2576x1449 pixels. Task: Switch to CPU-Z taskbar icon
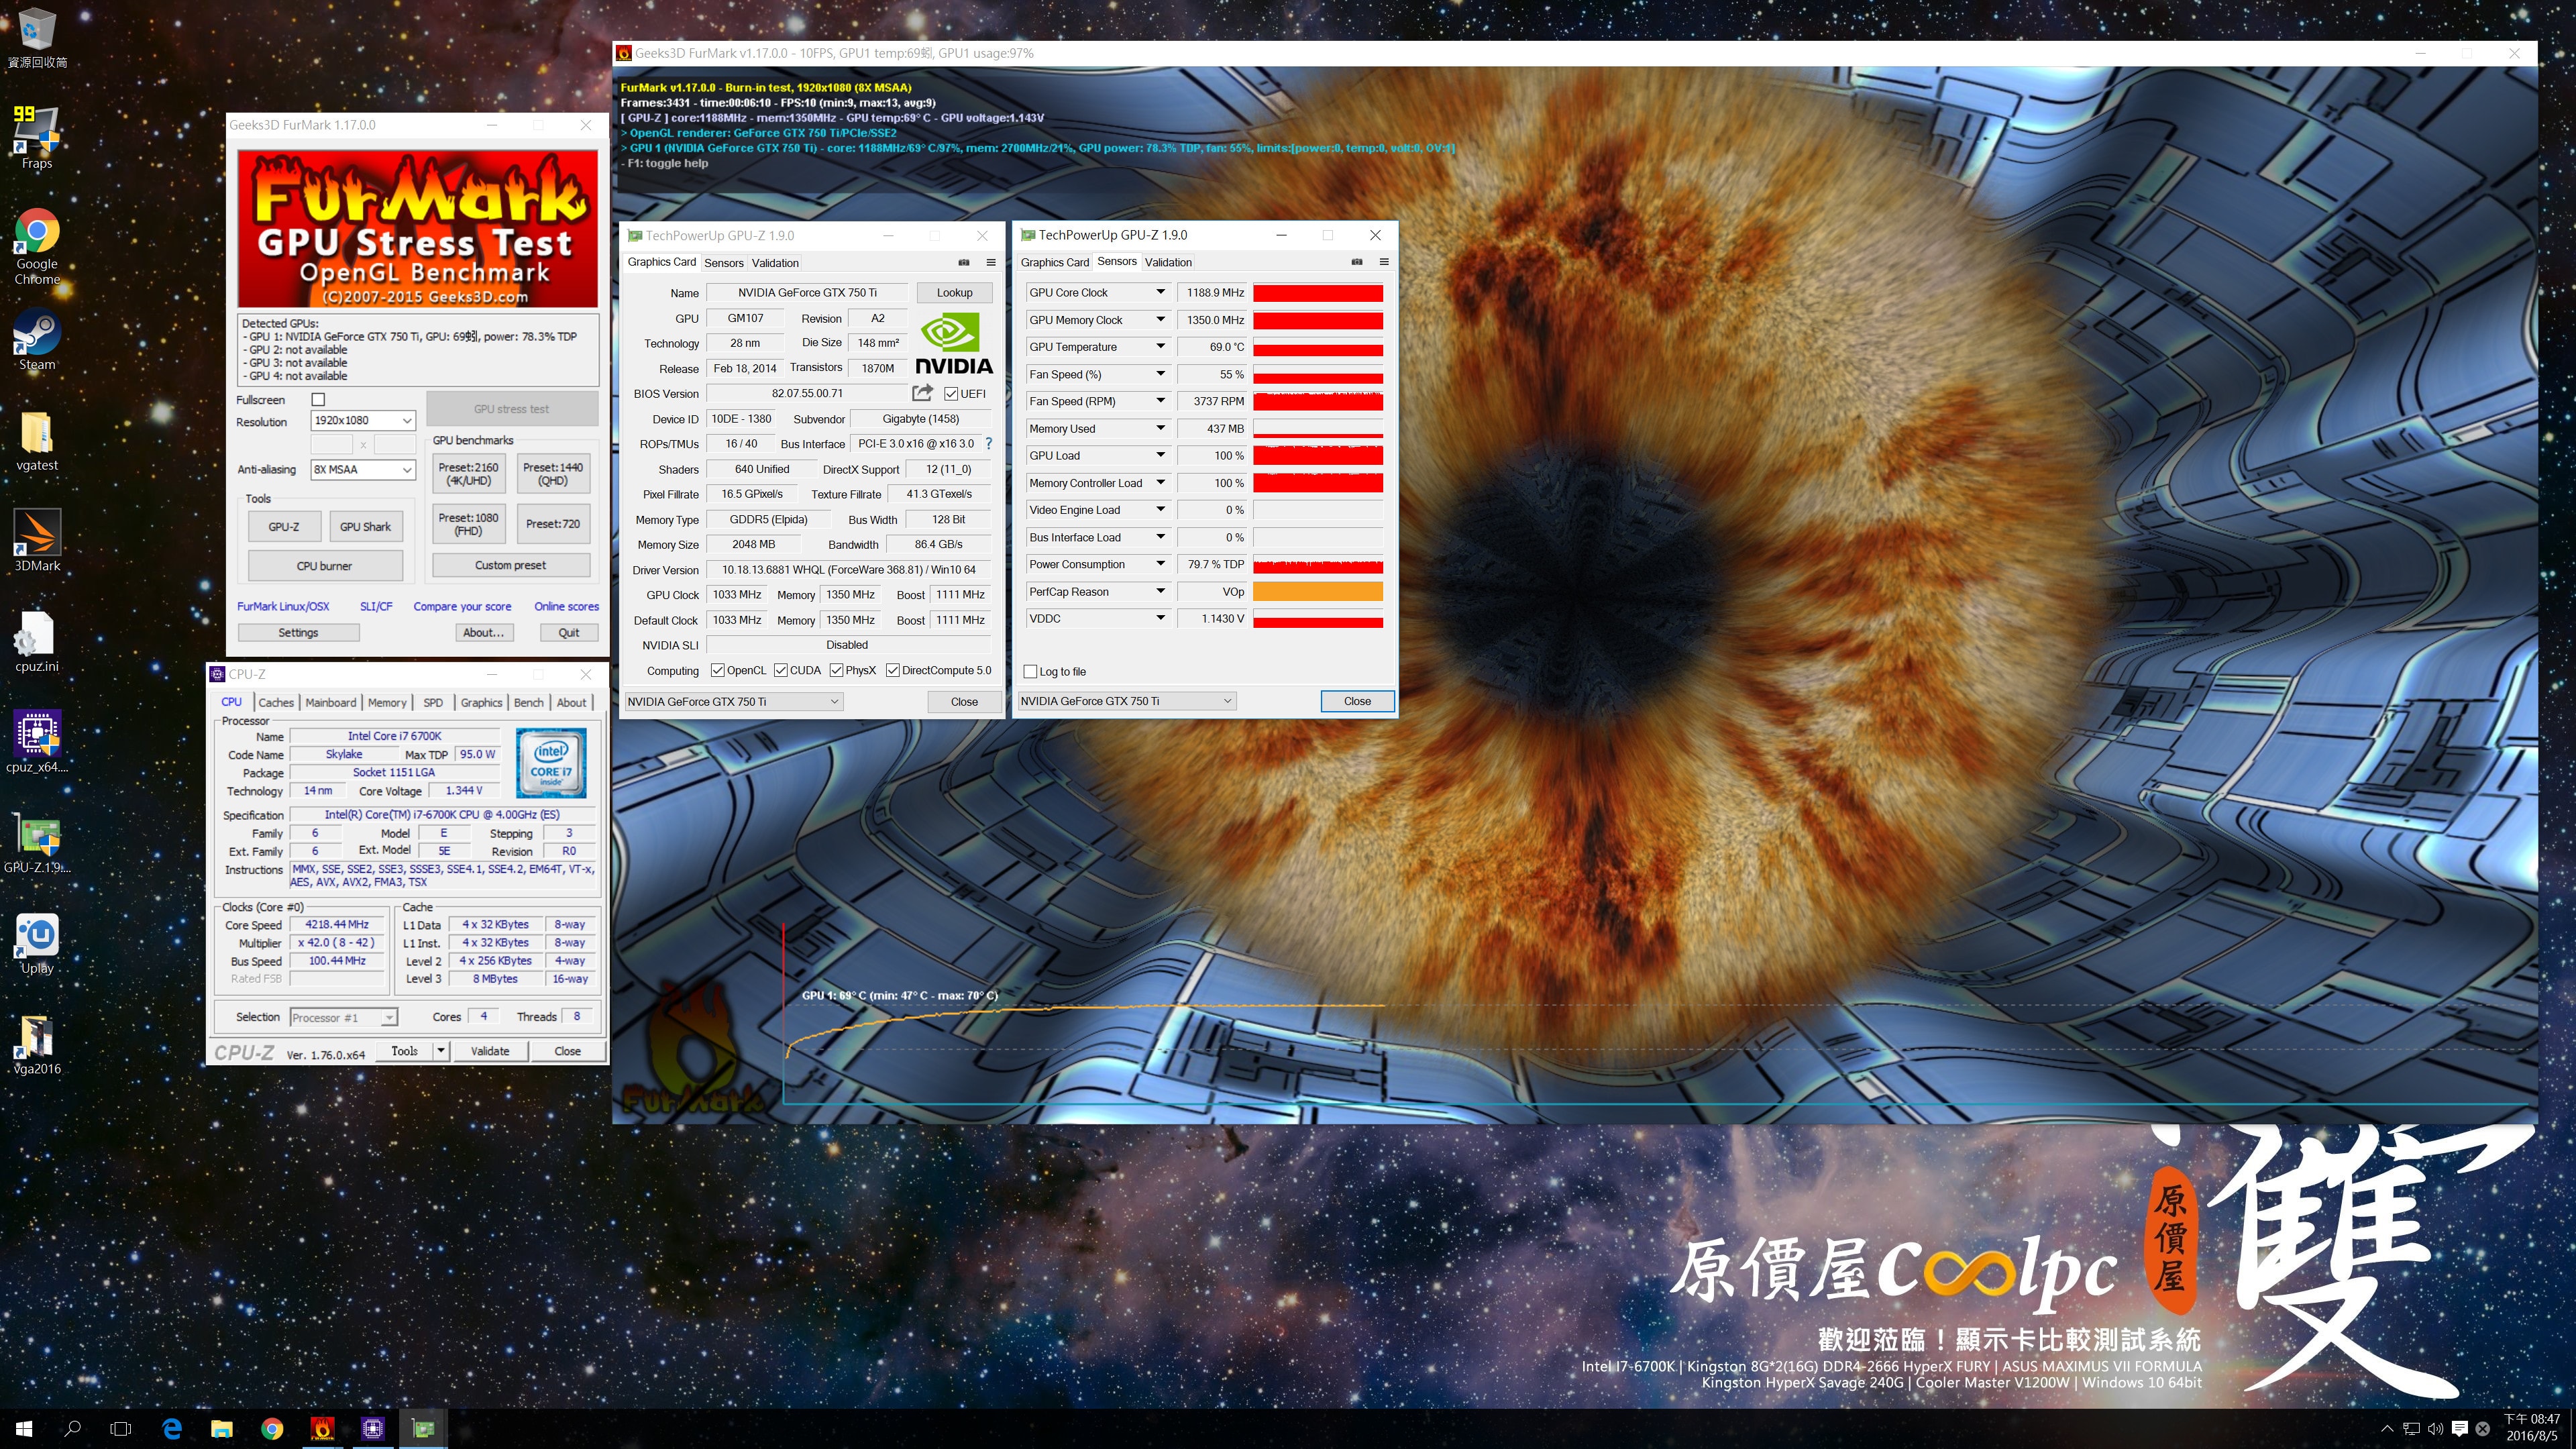pos(372,1429)
